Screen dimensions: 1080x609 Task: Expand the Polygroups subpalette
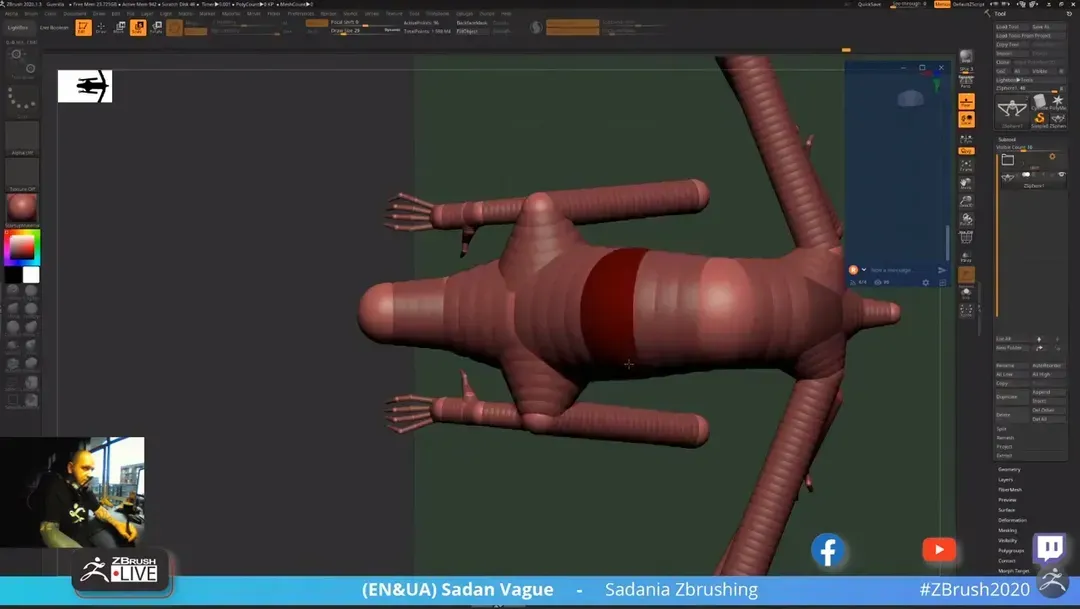coord(1011,551)
